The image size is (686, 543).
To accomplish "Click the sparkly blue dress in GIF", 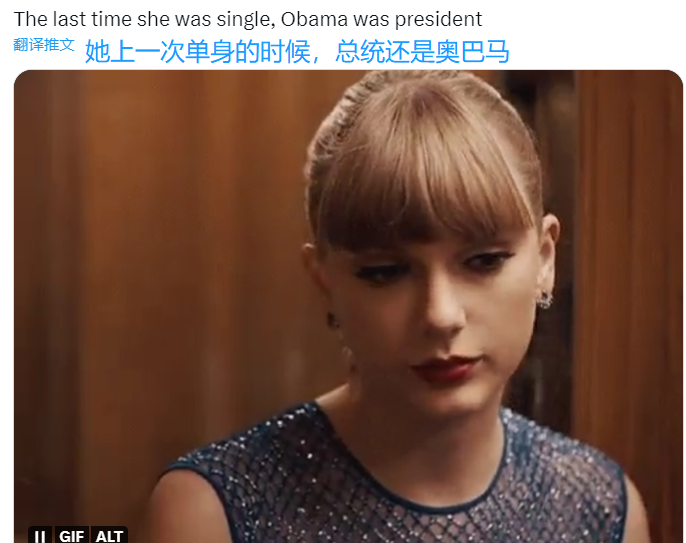I will pyautogui.click(x=394, y=481).
